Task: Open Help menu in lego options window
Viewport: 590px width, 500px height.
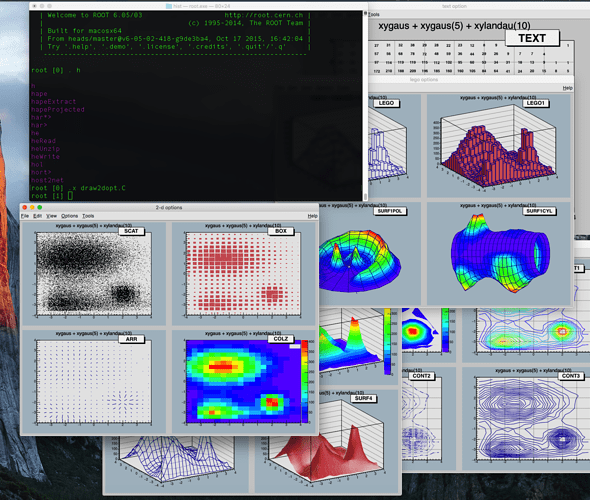Action: [567, 88]
